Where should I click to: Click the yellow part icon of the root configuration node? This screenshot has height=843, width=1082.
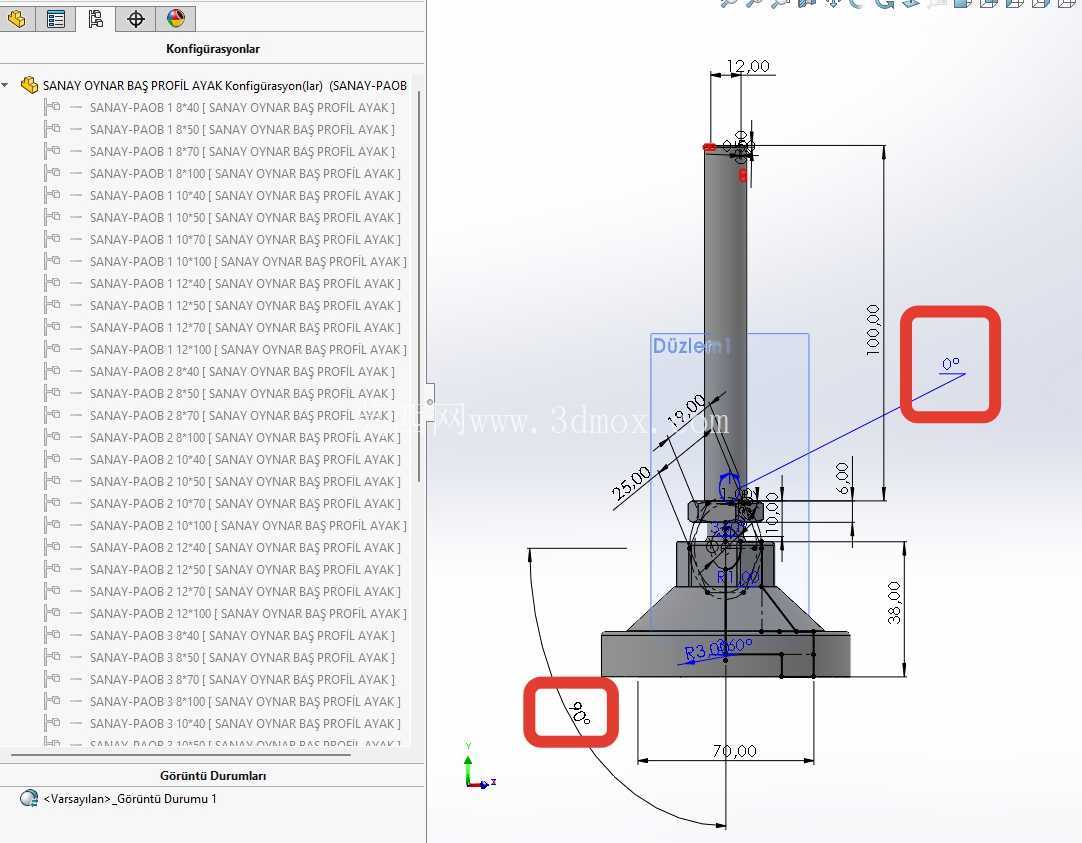29,85
